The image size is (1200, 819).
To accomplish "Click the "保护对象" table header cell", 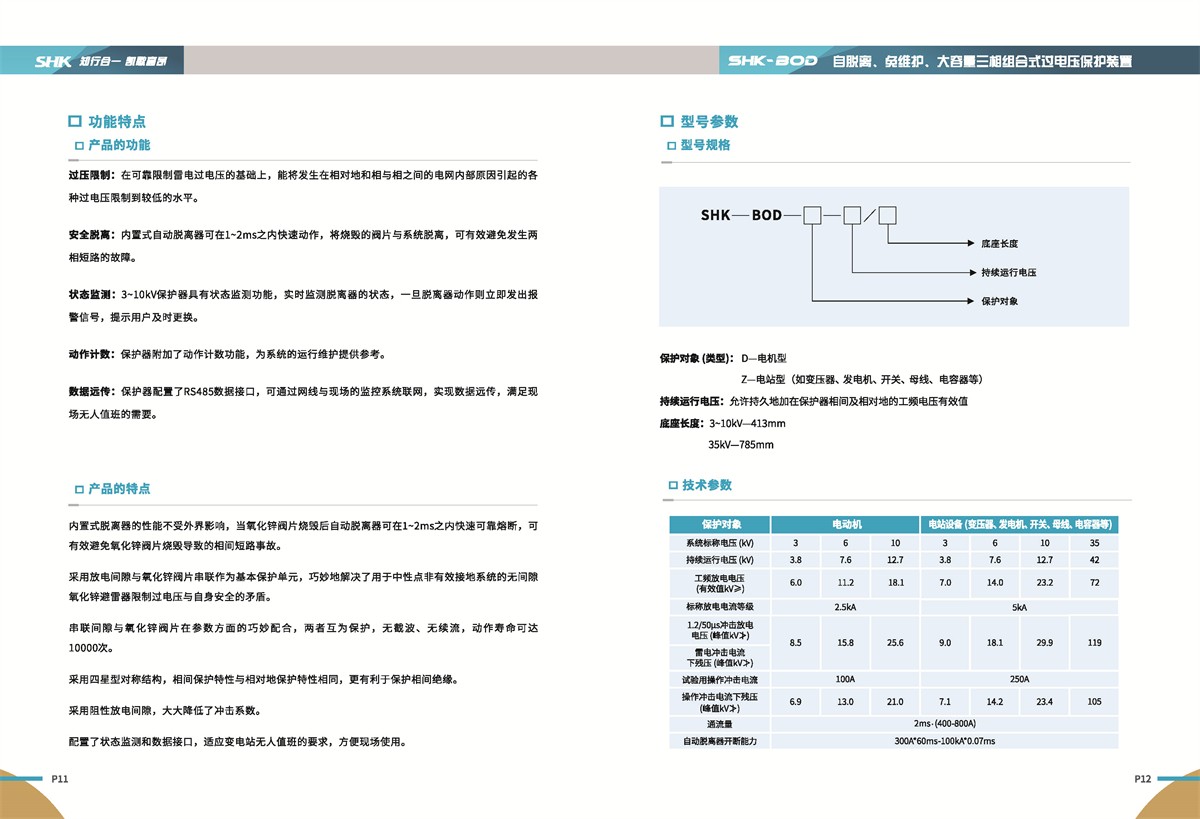I will click(x=720, y=524).
